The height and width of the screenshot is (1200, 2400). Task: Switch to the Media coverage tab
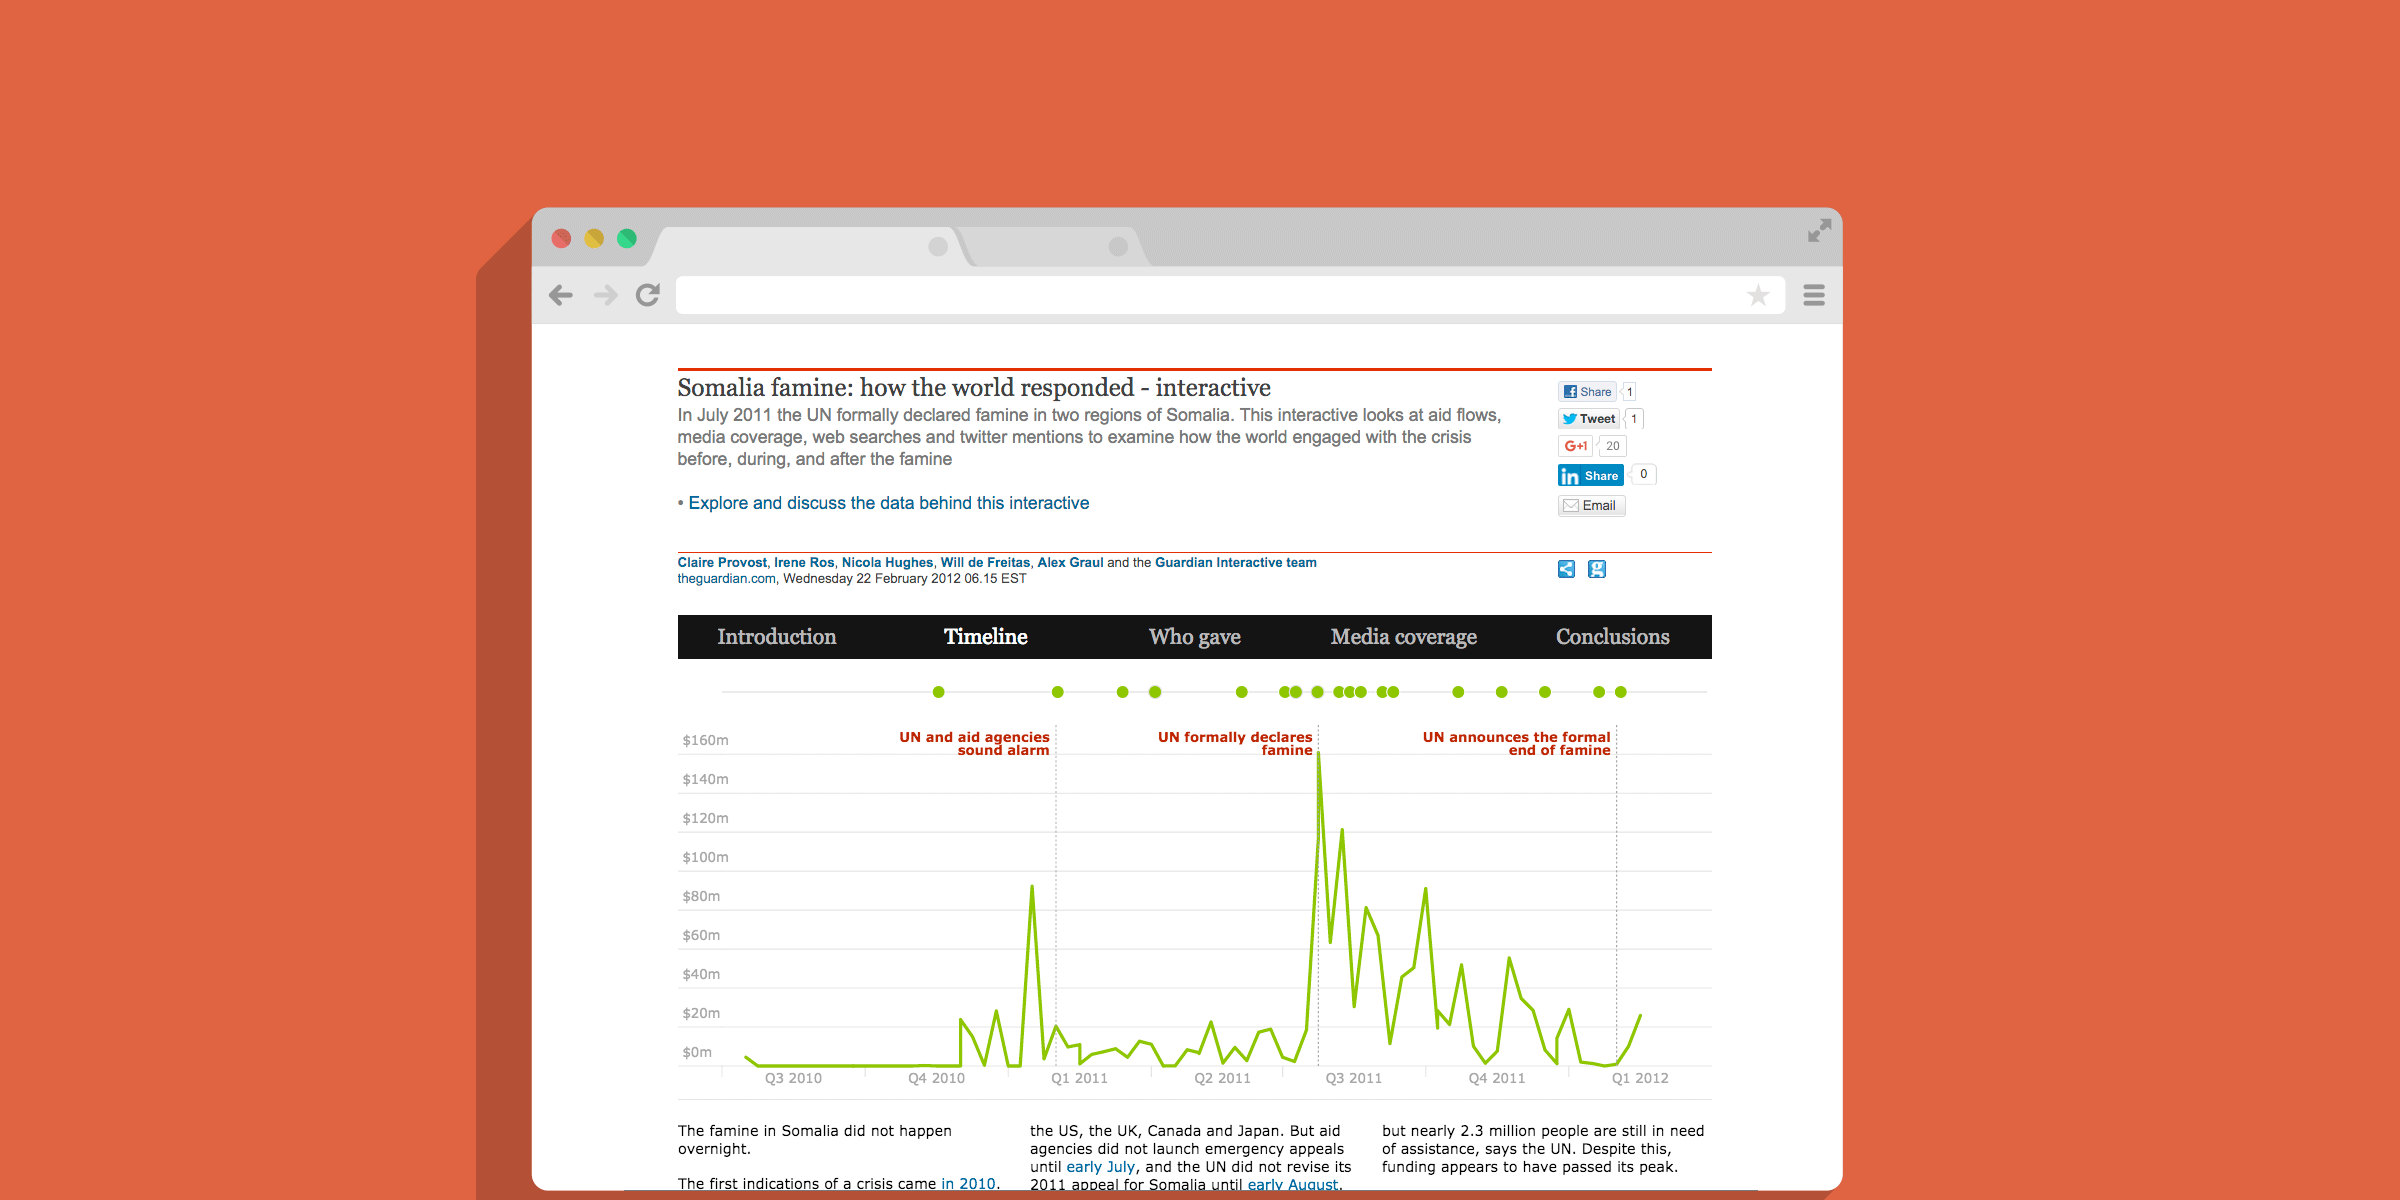(x=1404, y=637)
